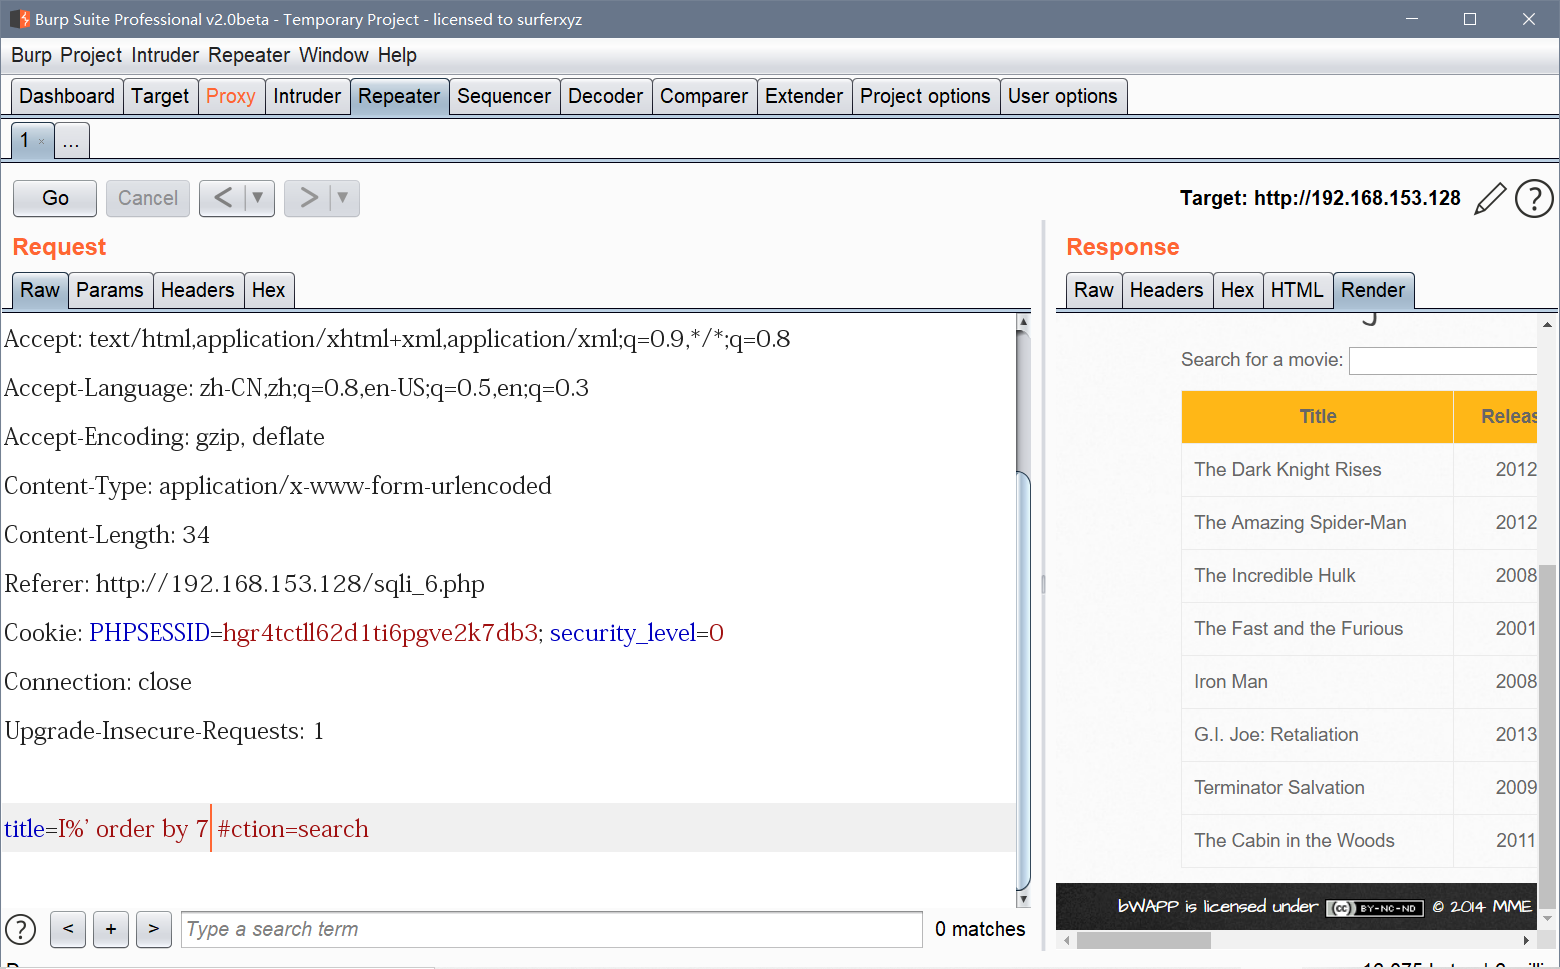Open the Project options tab
Viewport: 1560px width, 969px height.
pyautogui.click(x=925, y=96)
